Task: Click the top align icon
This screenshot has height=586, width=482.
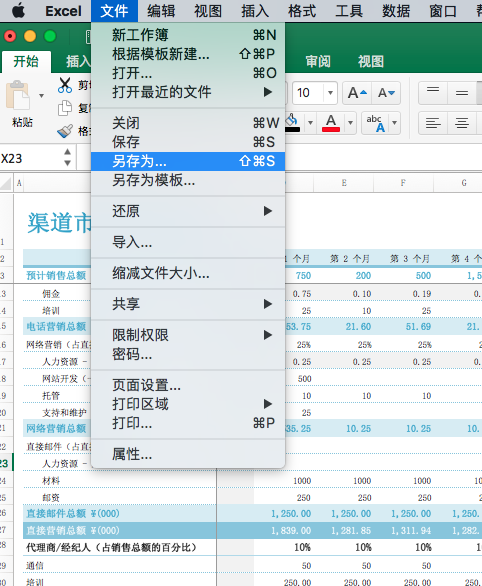Action: click(433, 93)
